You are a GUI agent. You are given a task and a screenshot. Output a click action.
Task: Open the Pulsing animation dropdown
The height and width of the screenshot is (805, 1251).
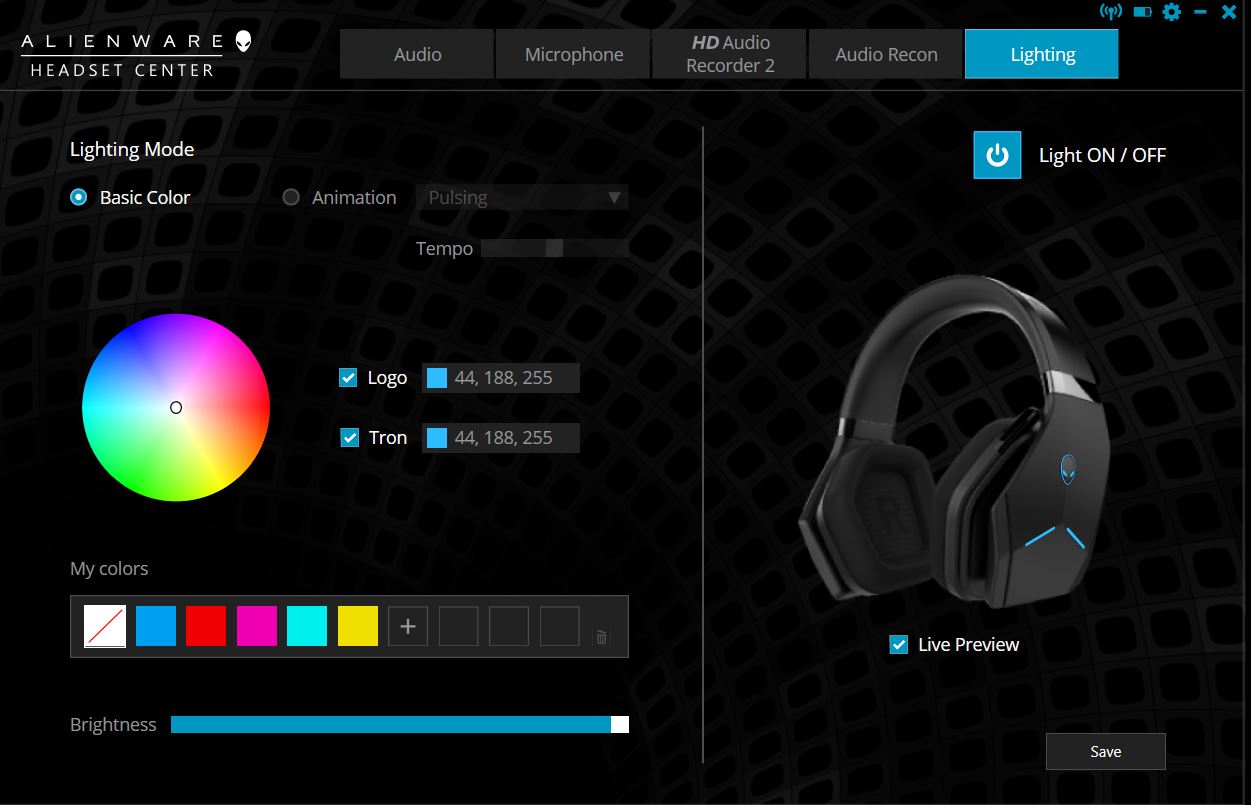coord(522,197)
